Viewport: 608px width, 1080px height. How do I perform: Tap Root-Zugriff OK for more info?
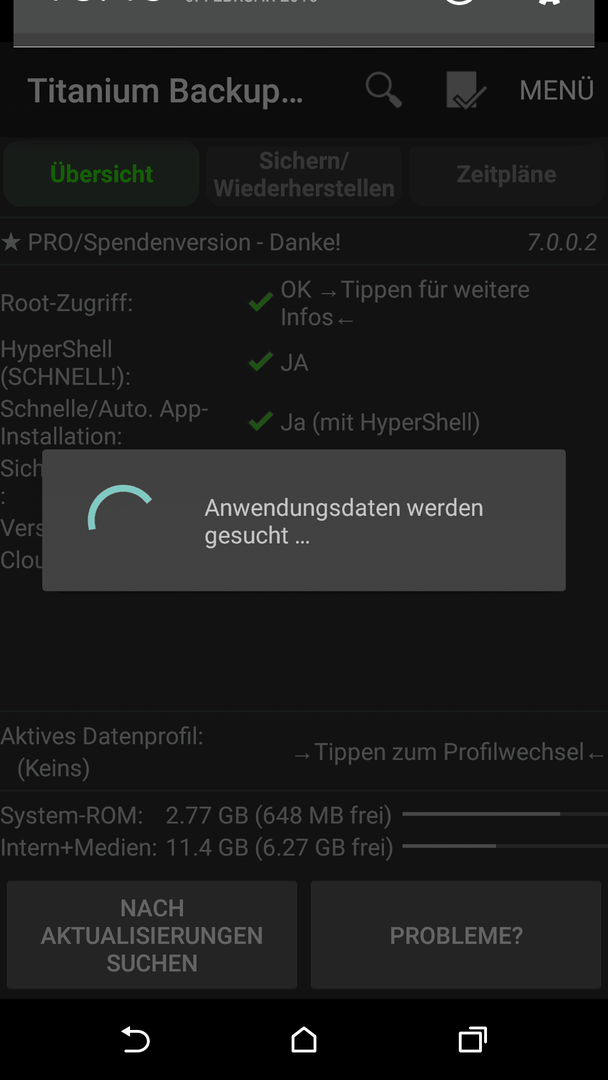(x=405, y=303)
